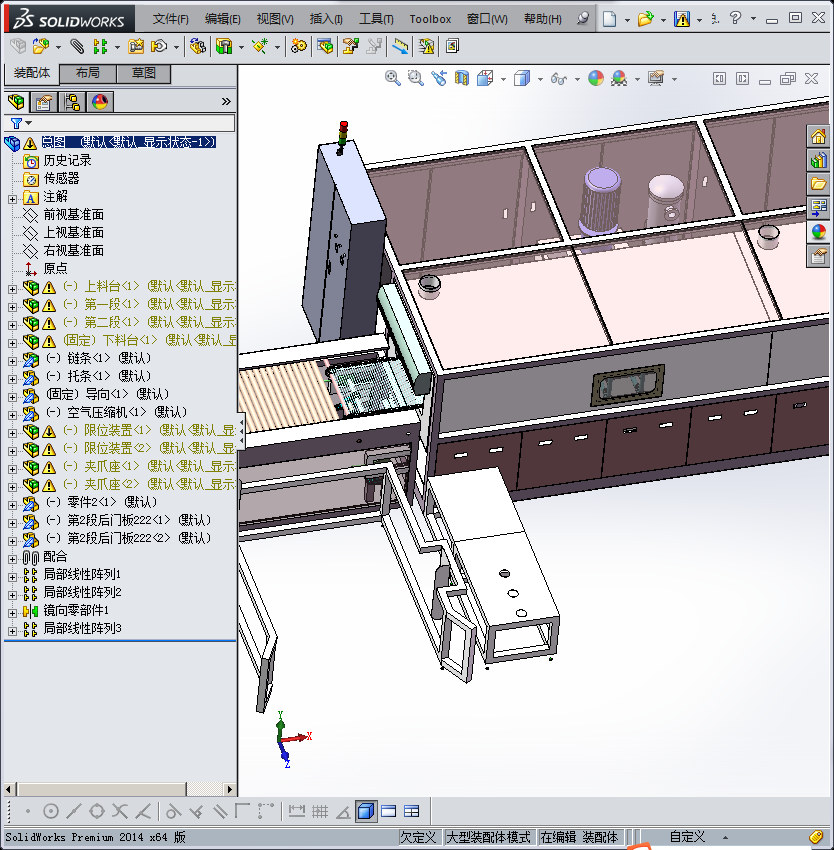Switch to the DisplayManager color-ball tab
The height and width of the screenshot is (850, 834).
(x=99, y=101)
